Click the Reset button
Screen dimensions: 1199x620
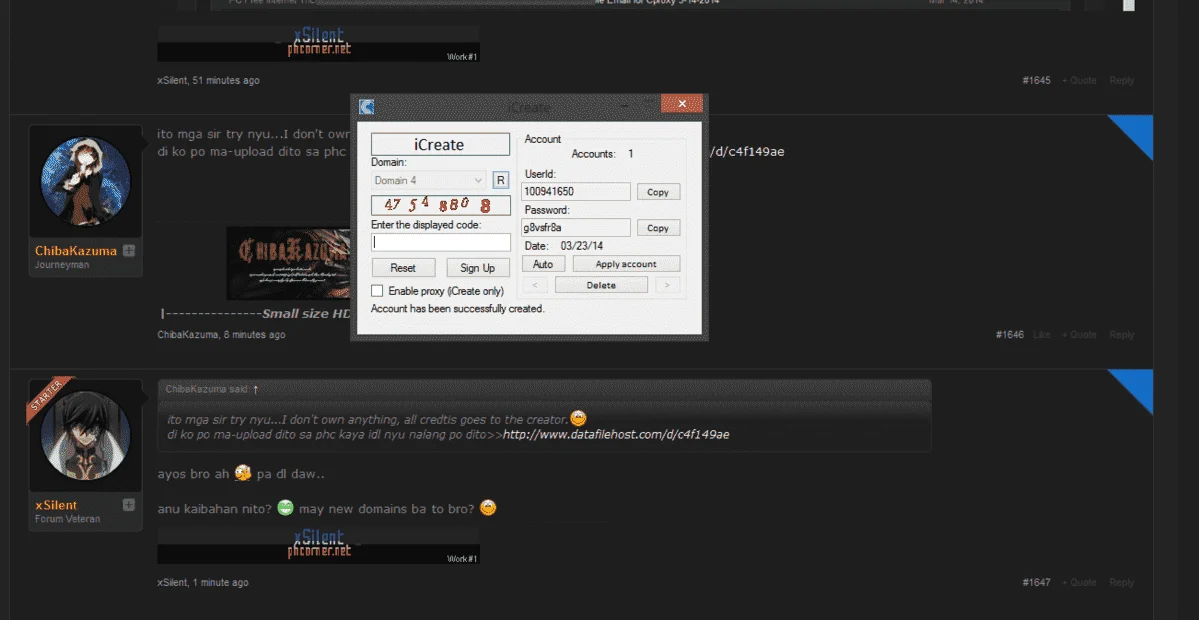[x=403, y=268]
